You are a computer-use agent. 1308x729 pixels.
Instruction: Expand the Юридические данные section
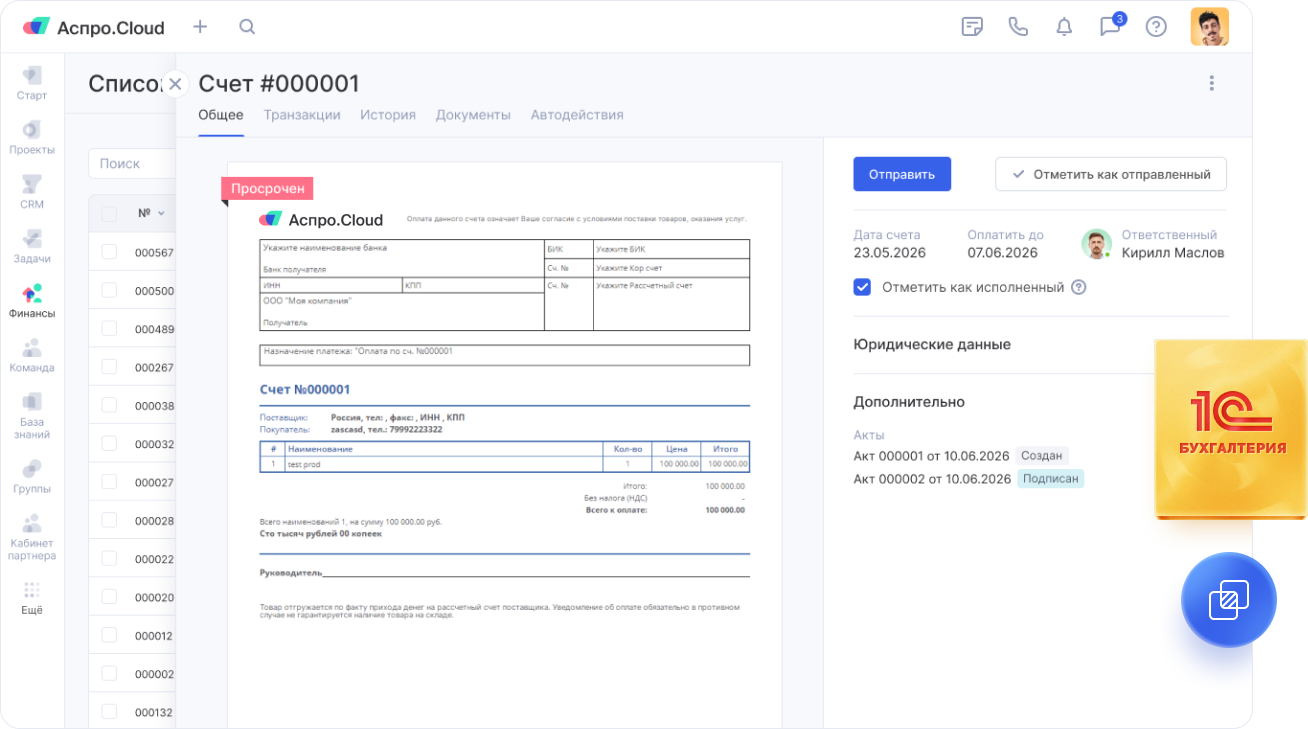932,344
